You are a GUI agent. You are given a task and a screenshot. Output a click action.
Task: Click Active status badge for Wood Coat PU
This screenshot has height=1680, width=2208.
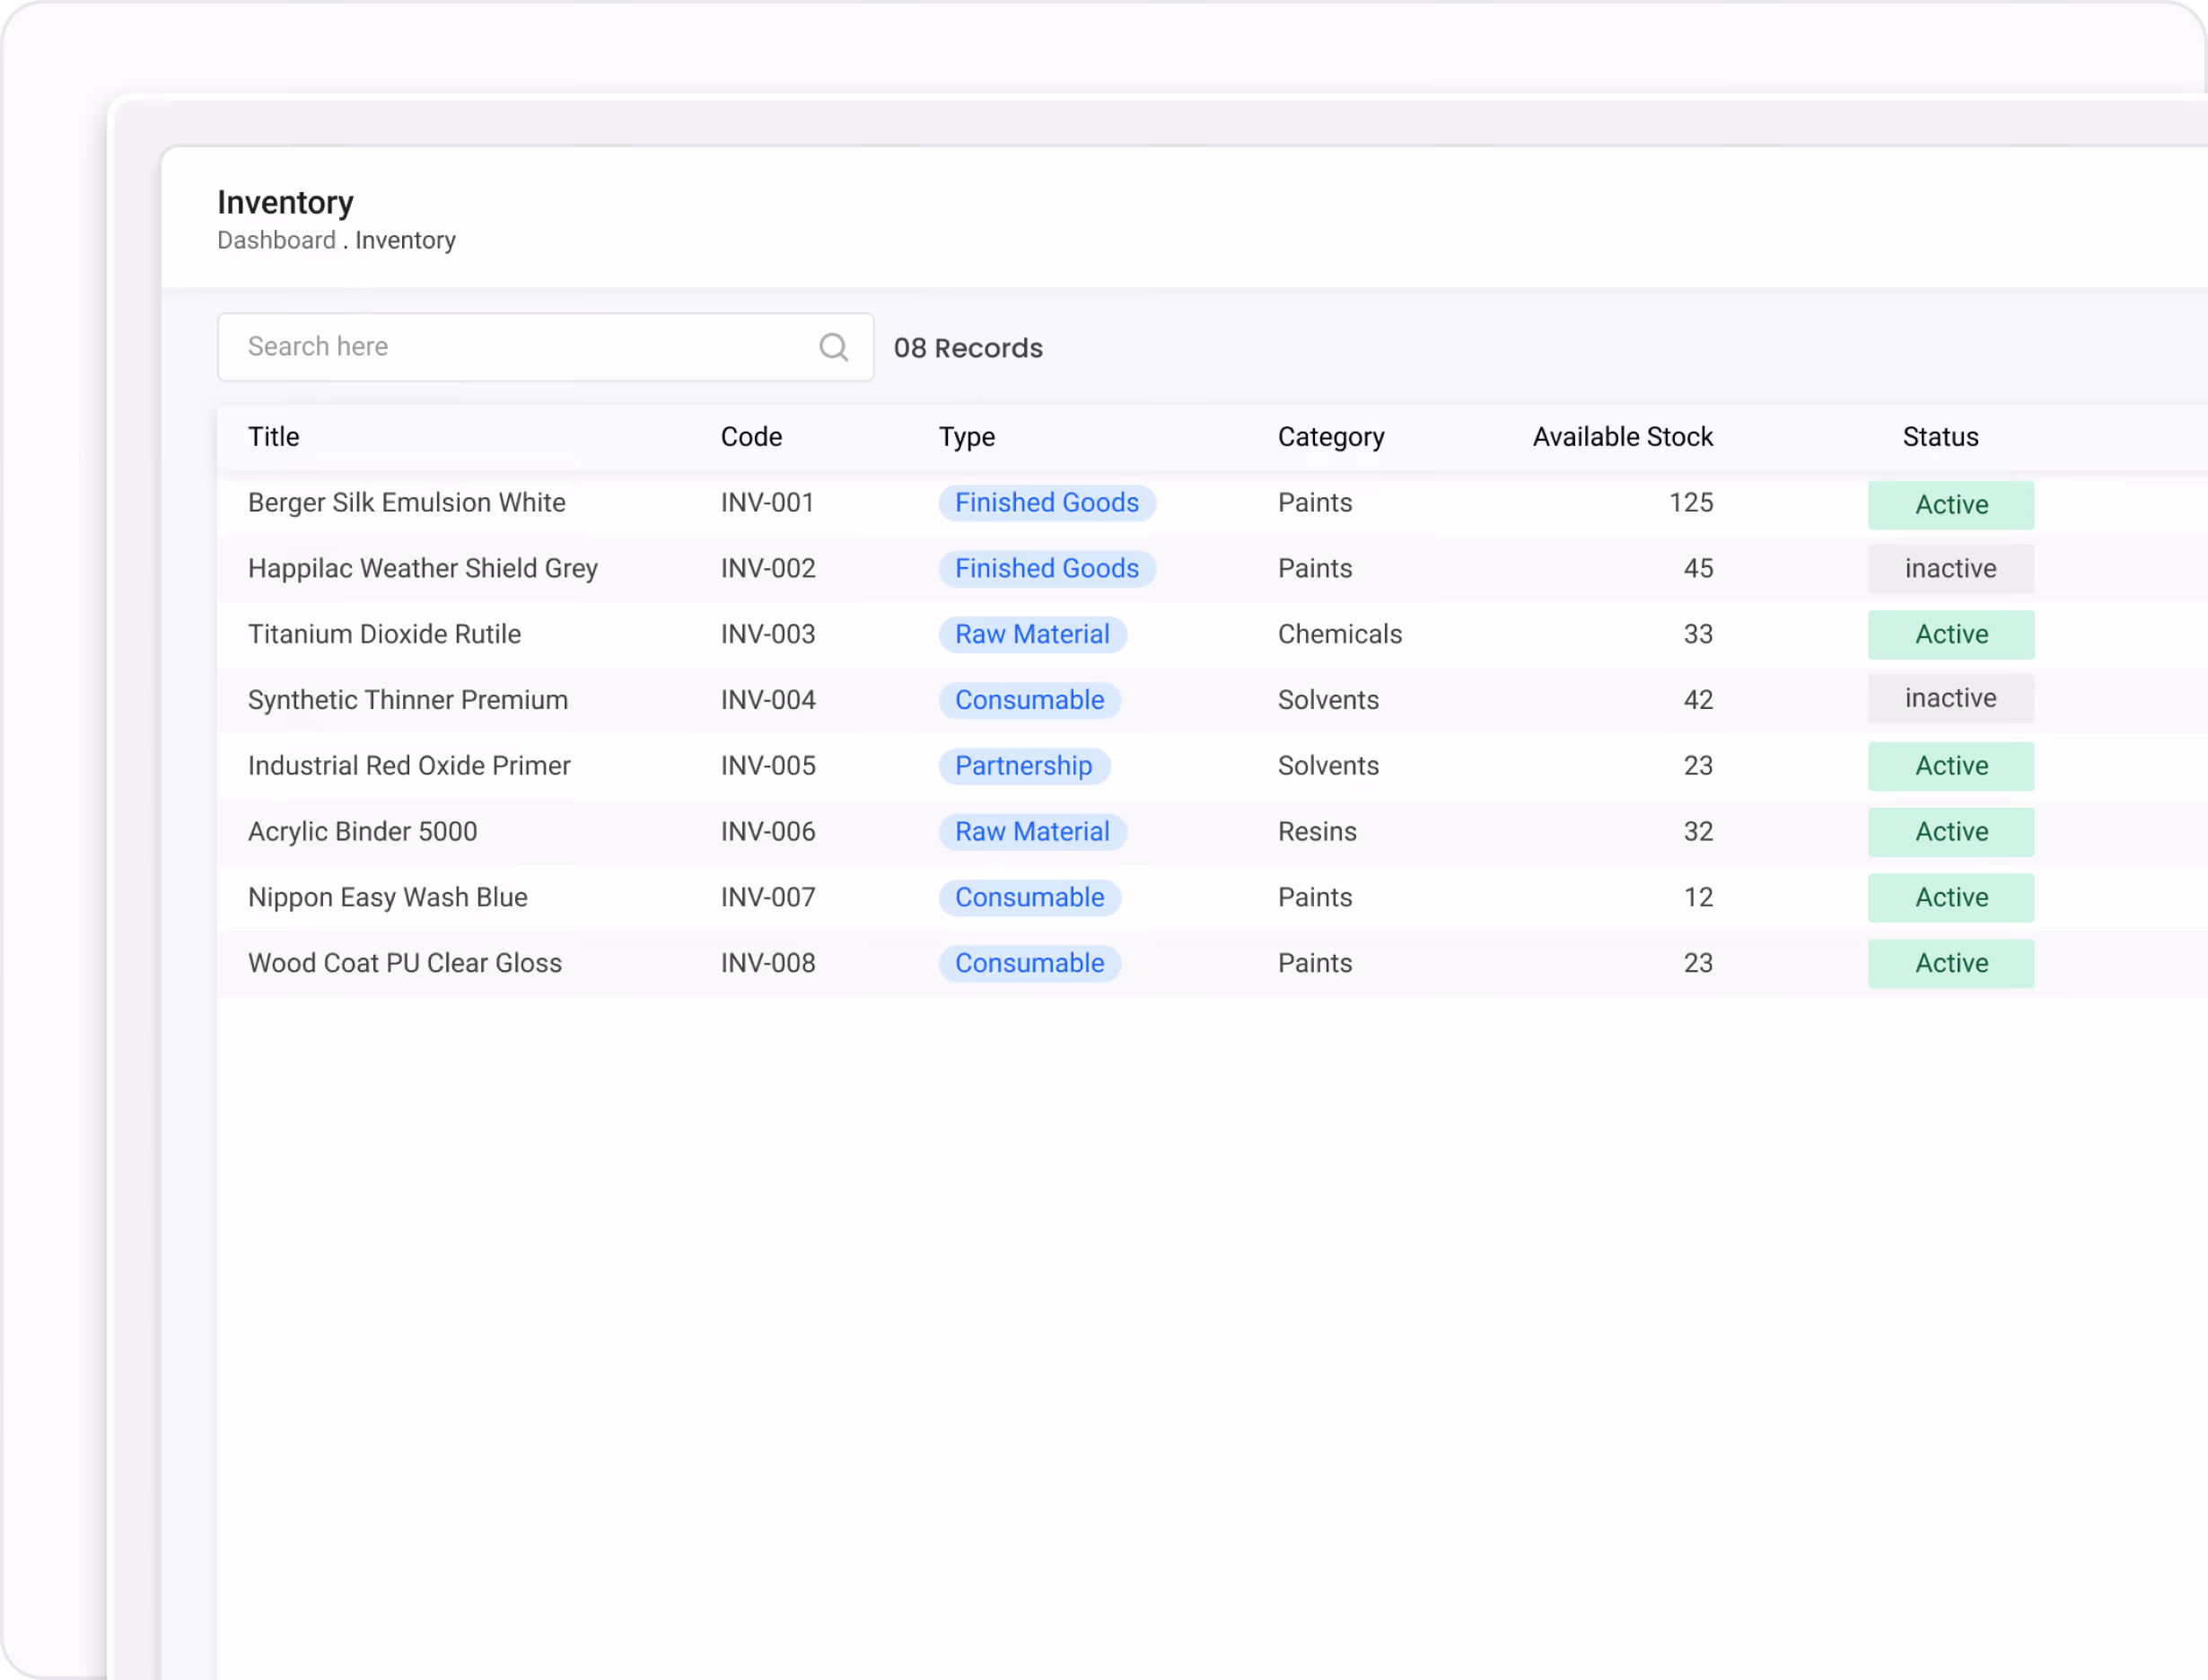1950,964
